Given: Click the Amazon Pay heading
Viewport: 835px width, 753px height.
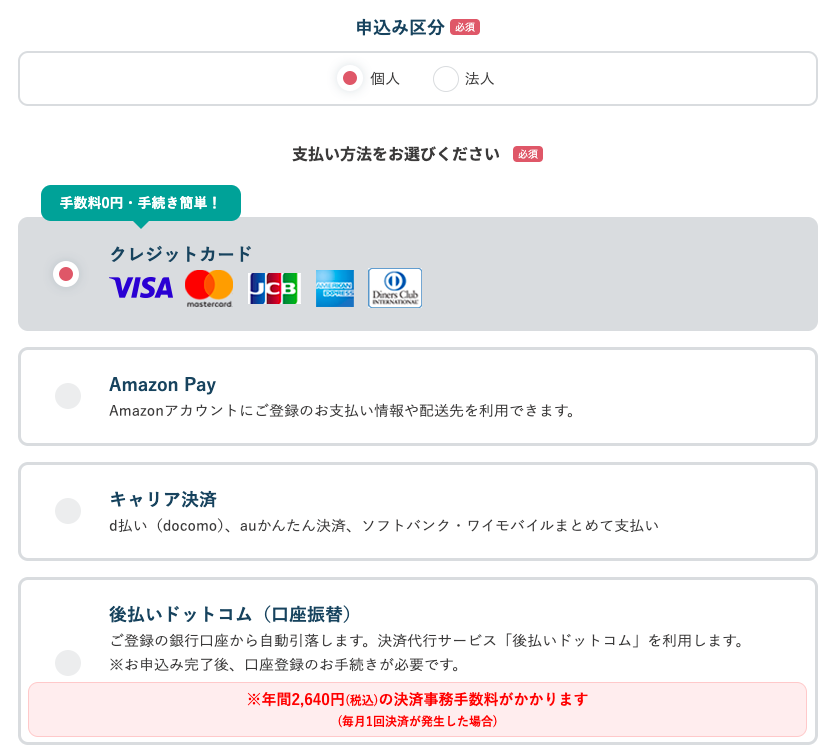Looking at the screenshot, I should tap(162, 384).
